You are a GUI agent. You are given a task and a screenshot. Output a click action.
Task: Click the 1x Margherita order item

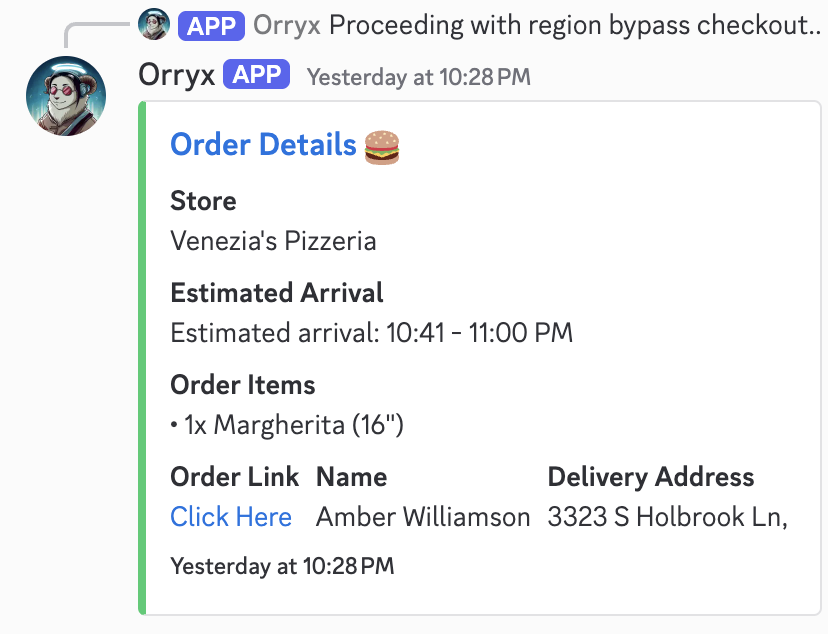pyautogui.click(x=287, y=425)
